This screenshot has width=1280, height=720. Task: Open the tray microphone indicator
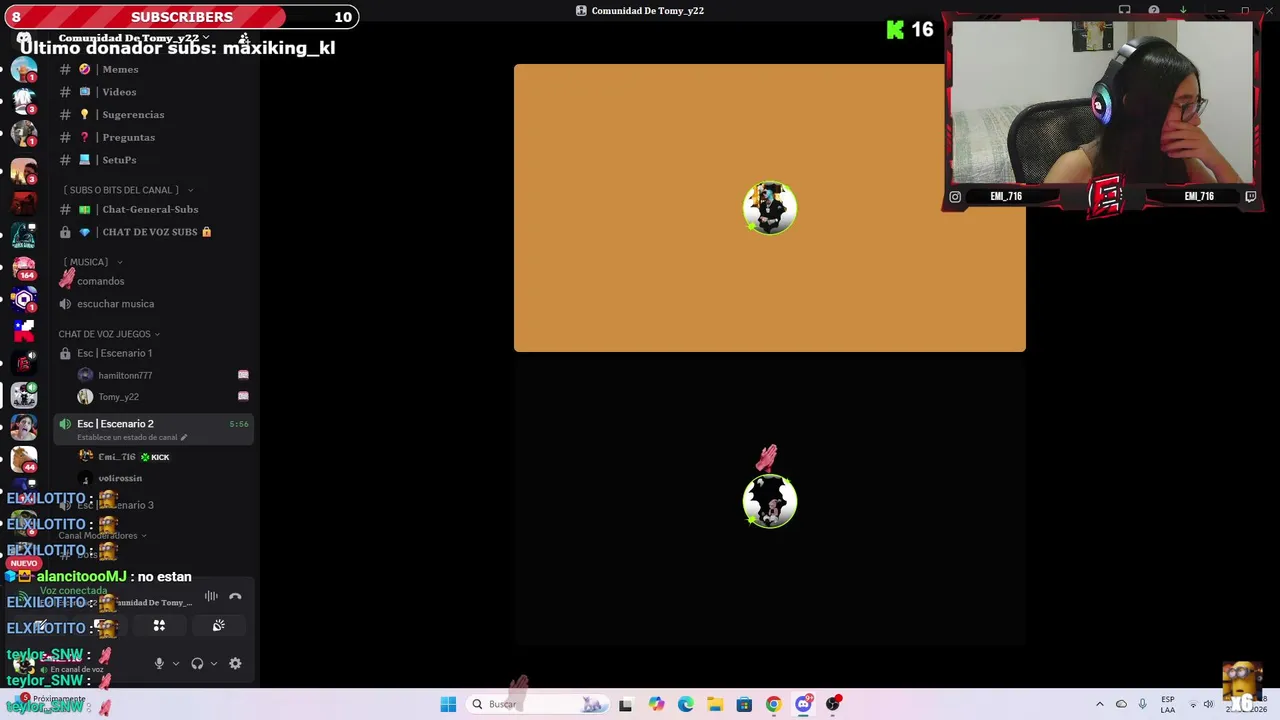pyautogui.click(x=1142, y=704)
